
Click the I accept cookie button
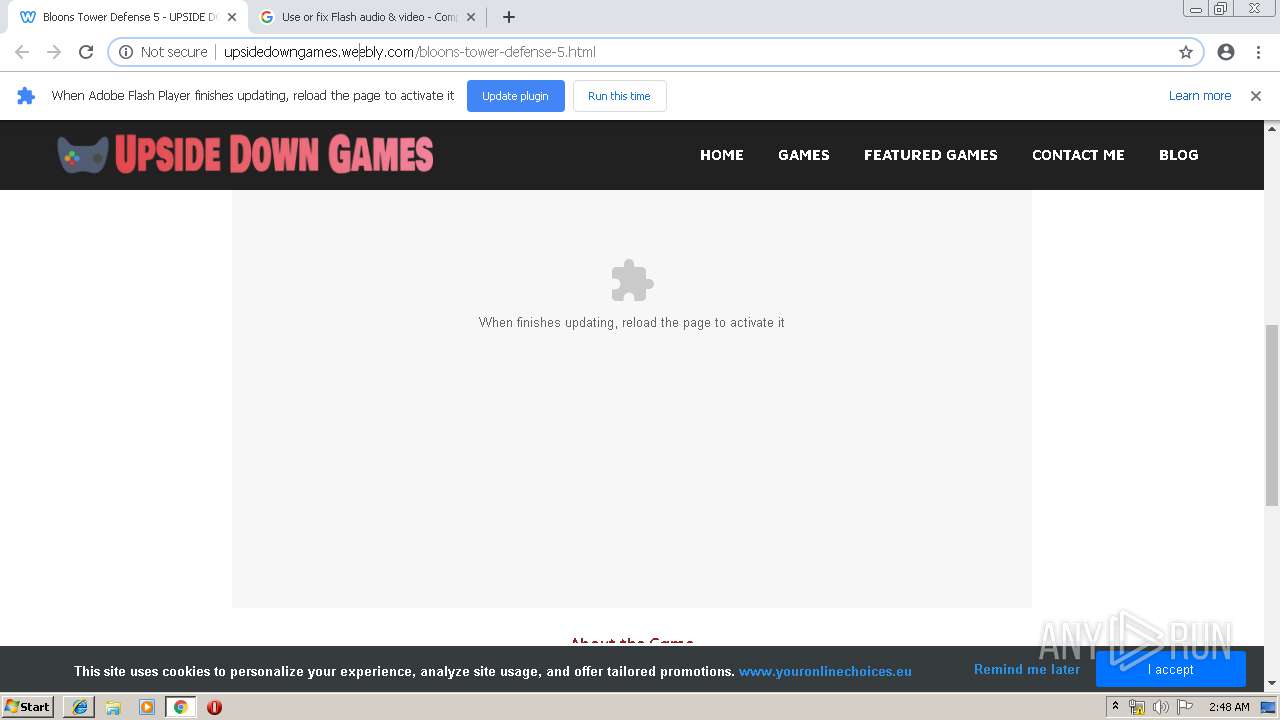1171,670
